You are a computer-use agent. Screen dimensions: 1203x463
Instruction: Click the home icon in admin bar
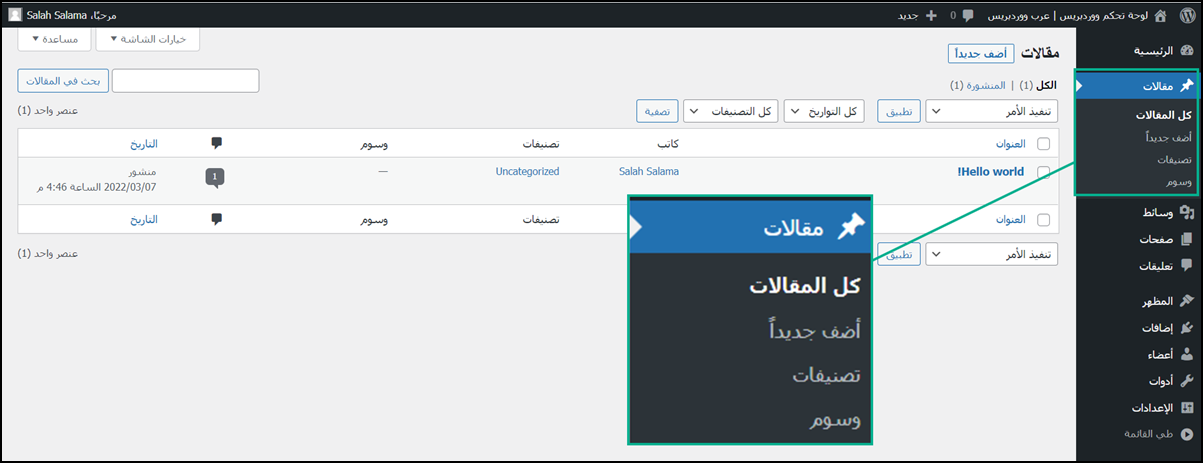(1160, 15)
